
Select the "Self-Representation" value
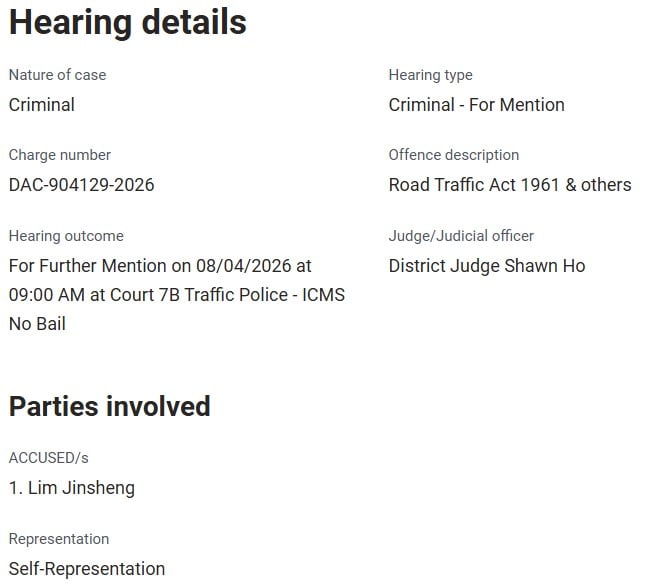87,569
